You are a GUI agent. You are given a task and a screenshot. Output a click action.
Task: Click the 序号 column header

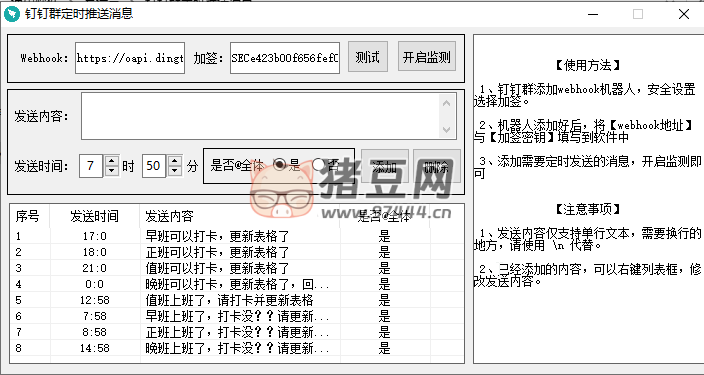(x=30, y=216)
